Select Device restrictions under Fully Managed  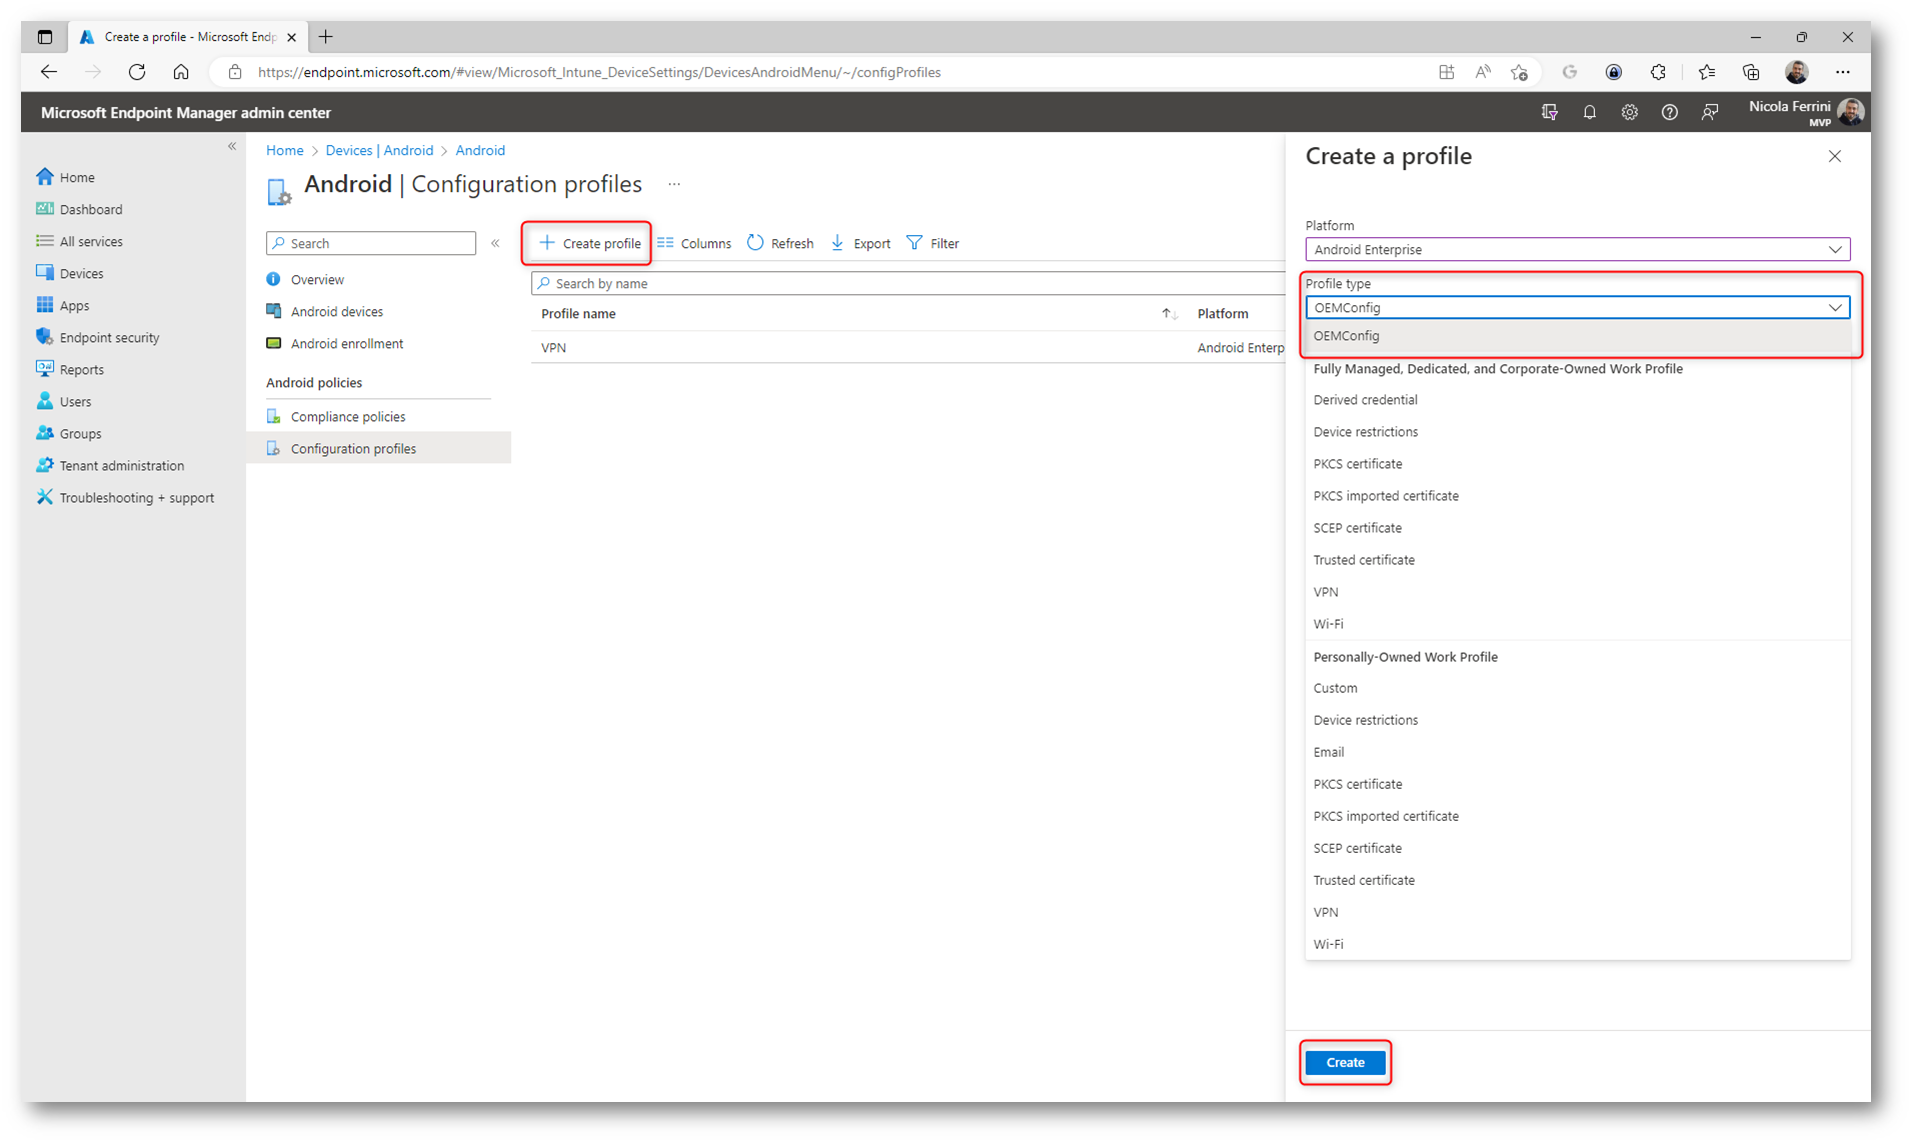tap(1577, 432)
